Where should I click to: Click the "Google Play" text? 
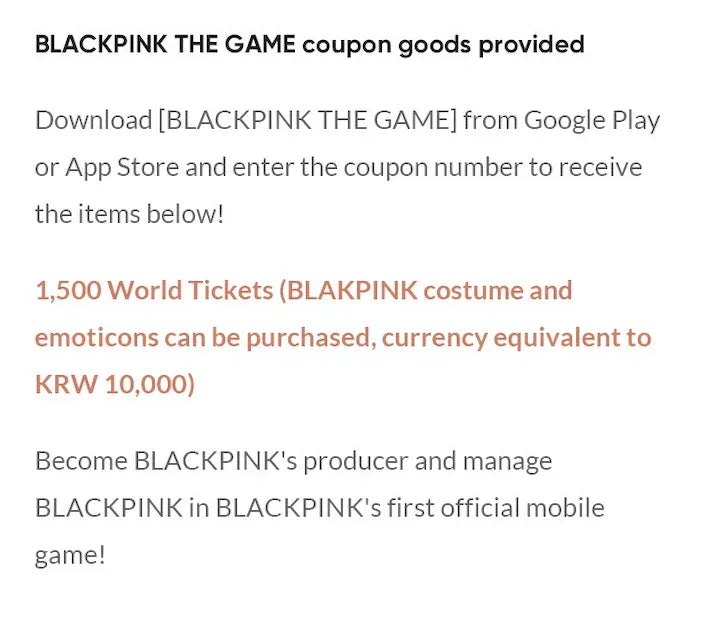592,121
